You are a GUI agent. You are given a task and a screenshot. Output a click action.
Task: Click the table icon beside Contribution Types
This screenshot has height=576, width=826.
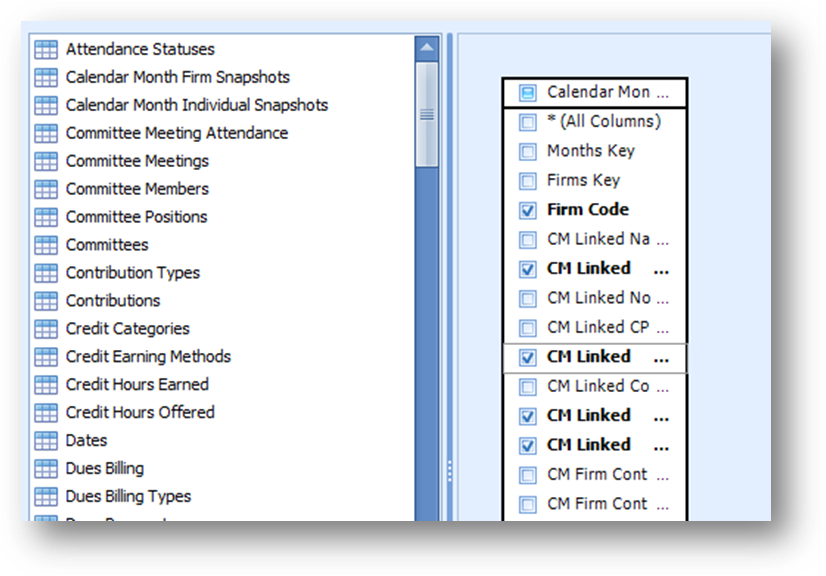tap(46, 273)
